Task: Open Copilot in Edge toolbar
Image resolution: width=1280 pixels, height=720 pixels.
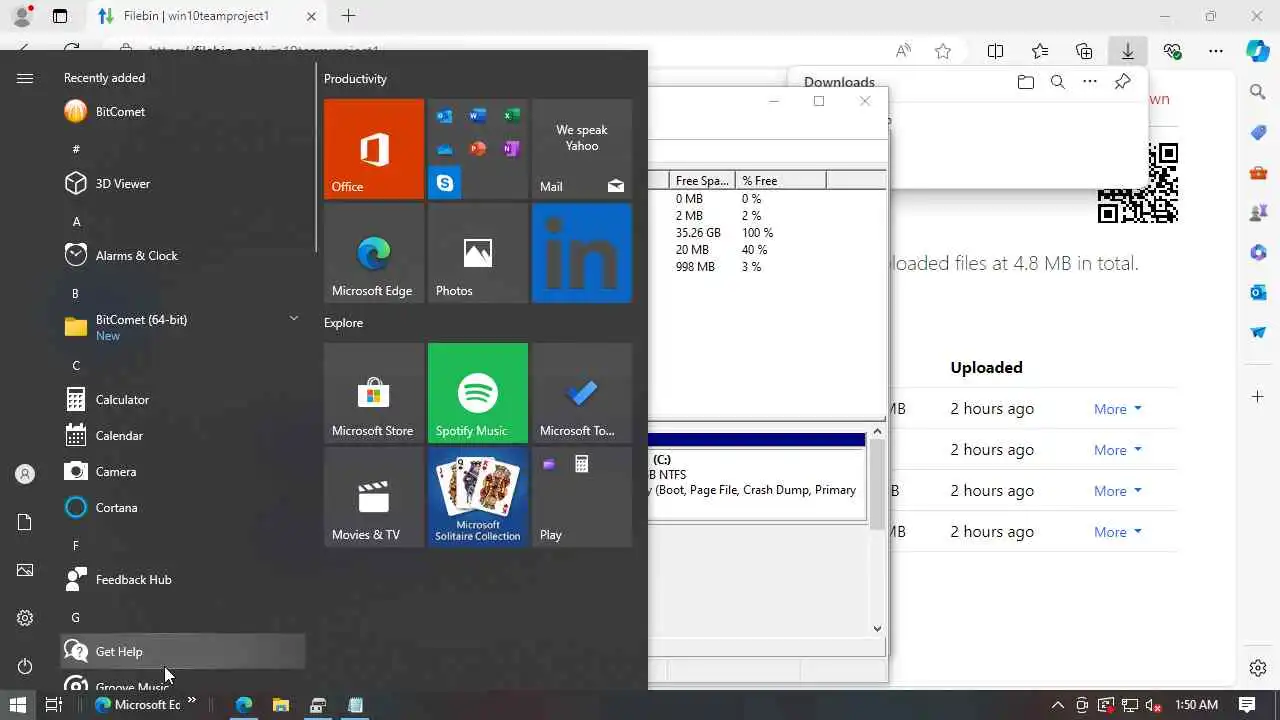Action: [1258, 51]
